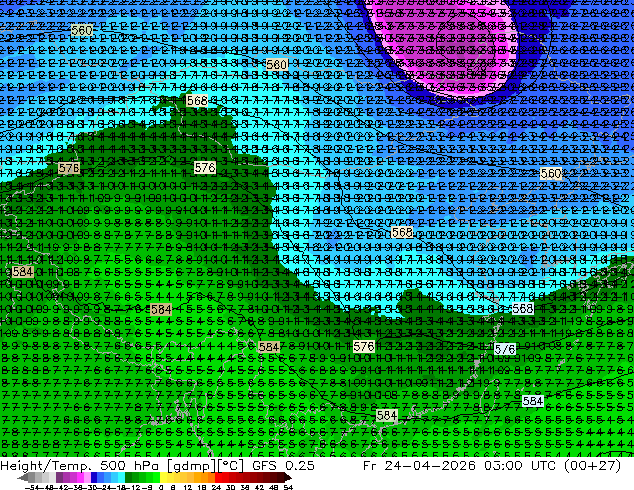Click the date '24-04-2026' text
This screenshot has width=634, height=490.
tap(430, 466)
